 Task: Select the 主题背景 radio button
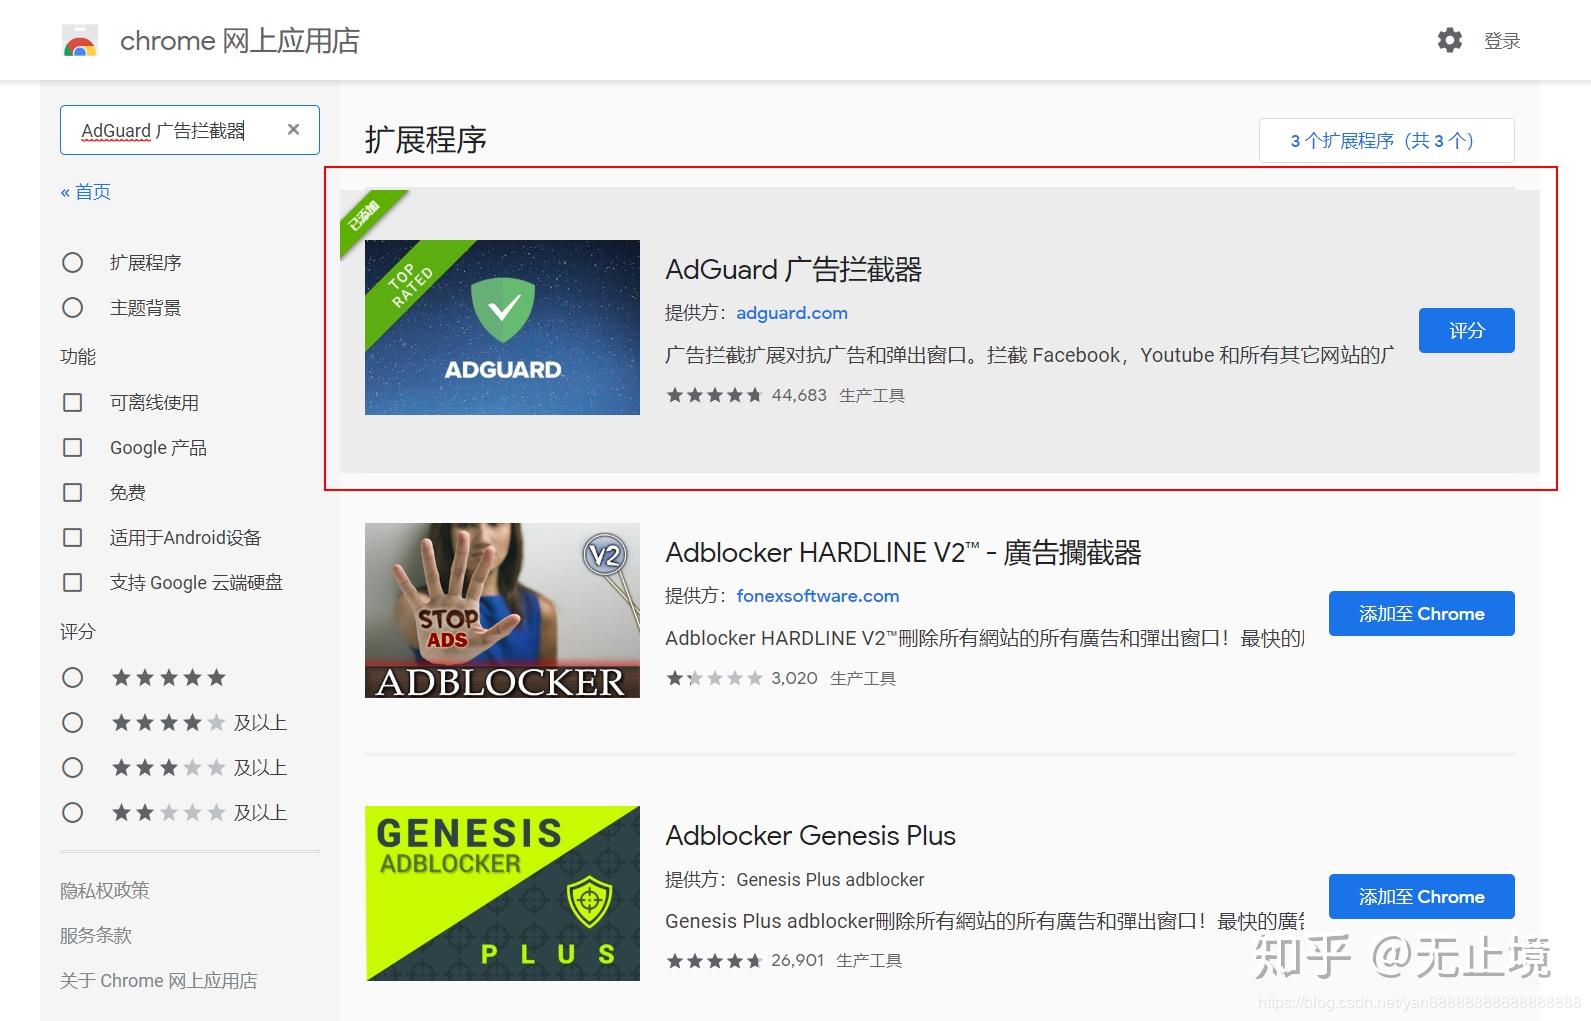tap(73, 307)
